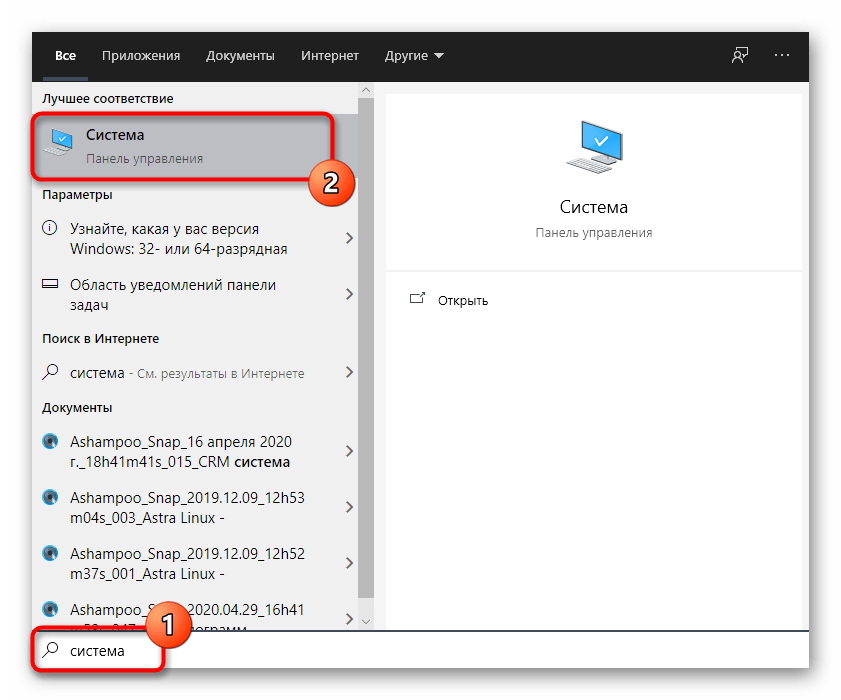Click Открыть to open Система
Viewport: 841px width, 700px height.
[x=462, y=300]
